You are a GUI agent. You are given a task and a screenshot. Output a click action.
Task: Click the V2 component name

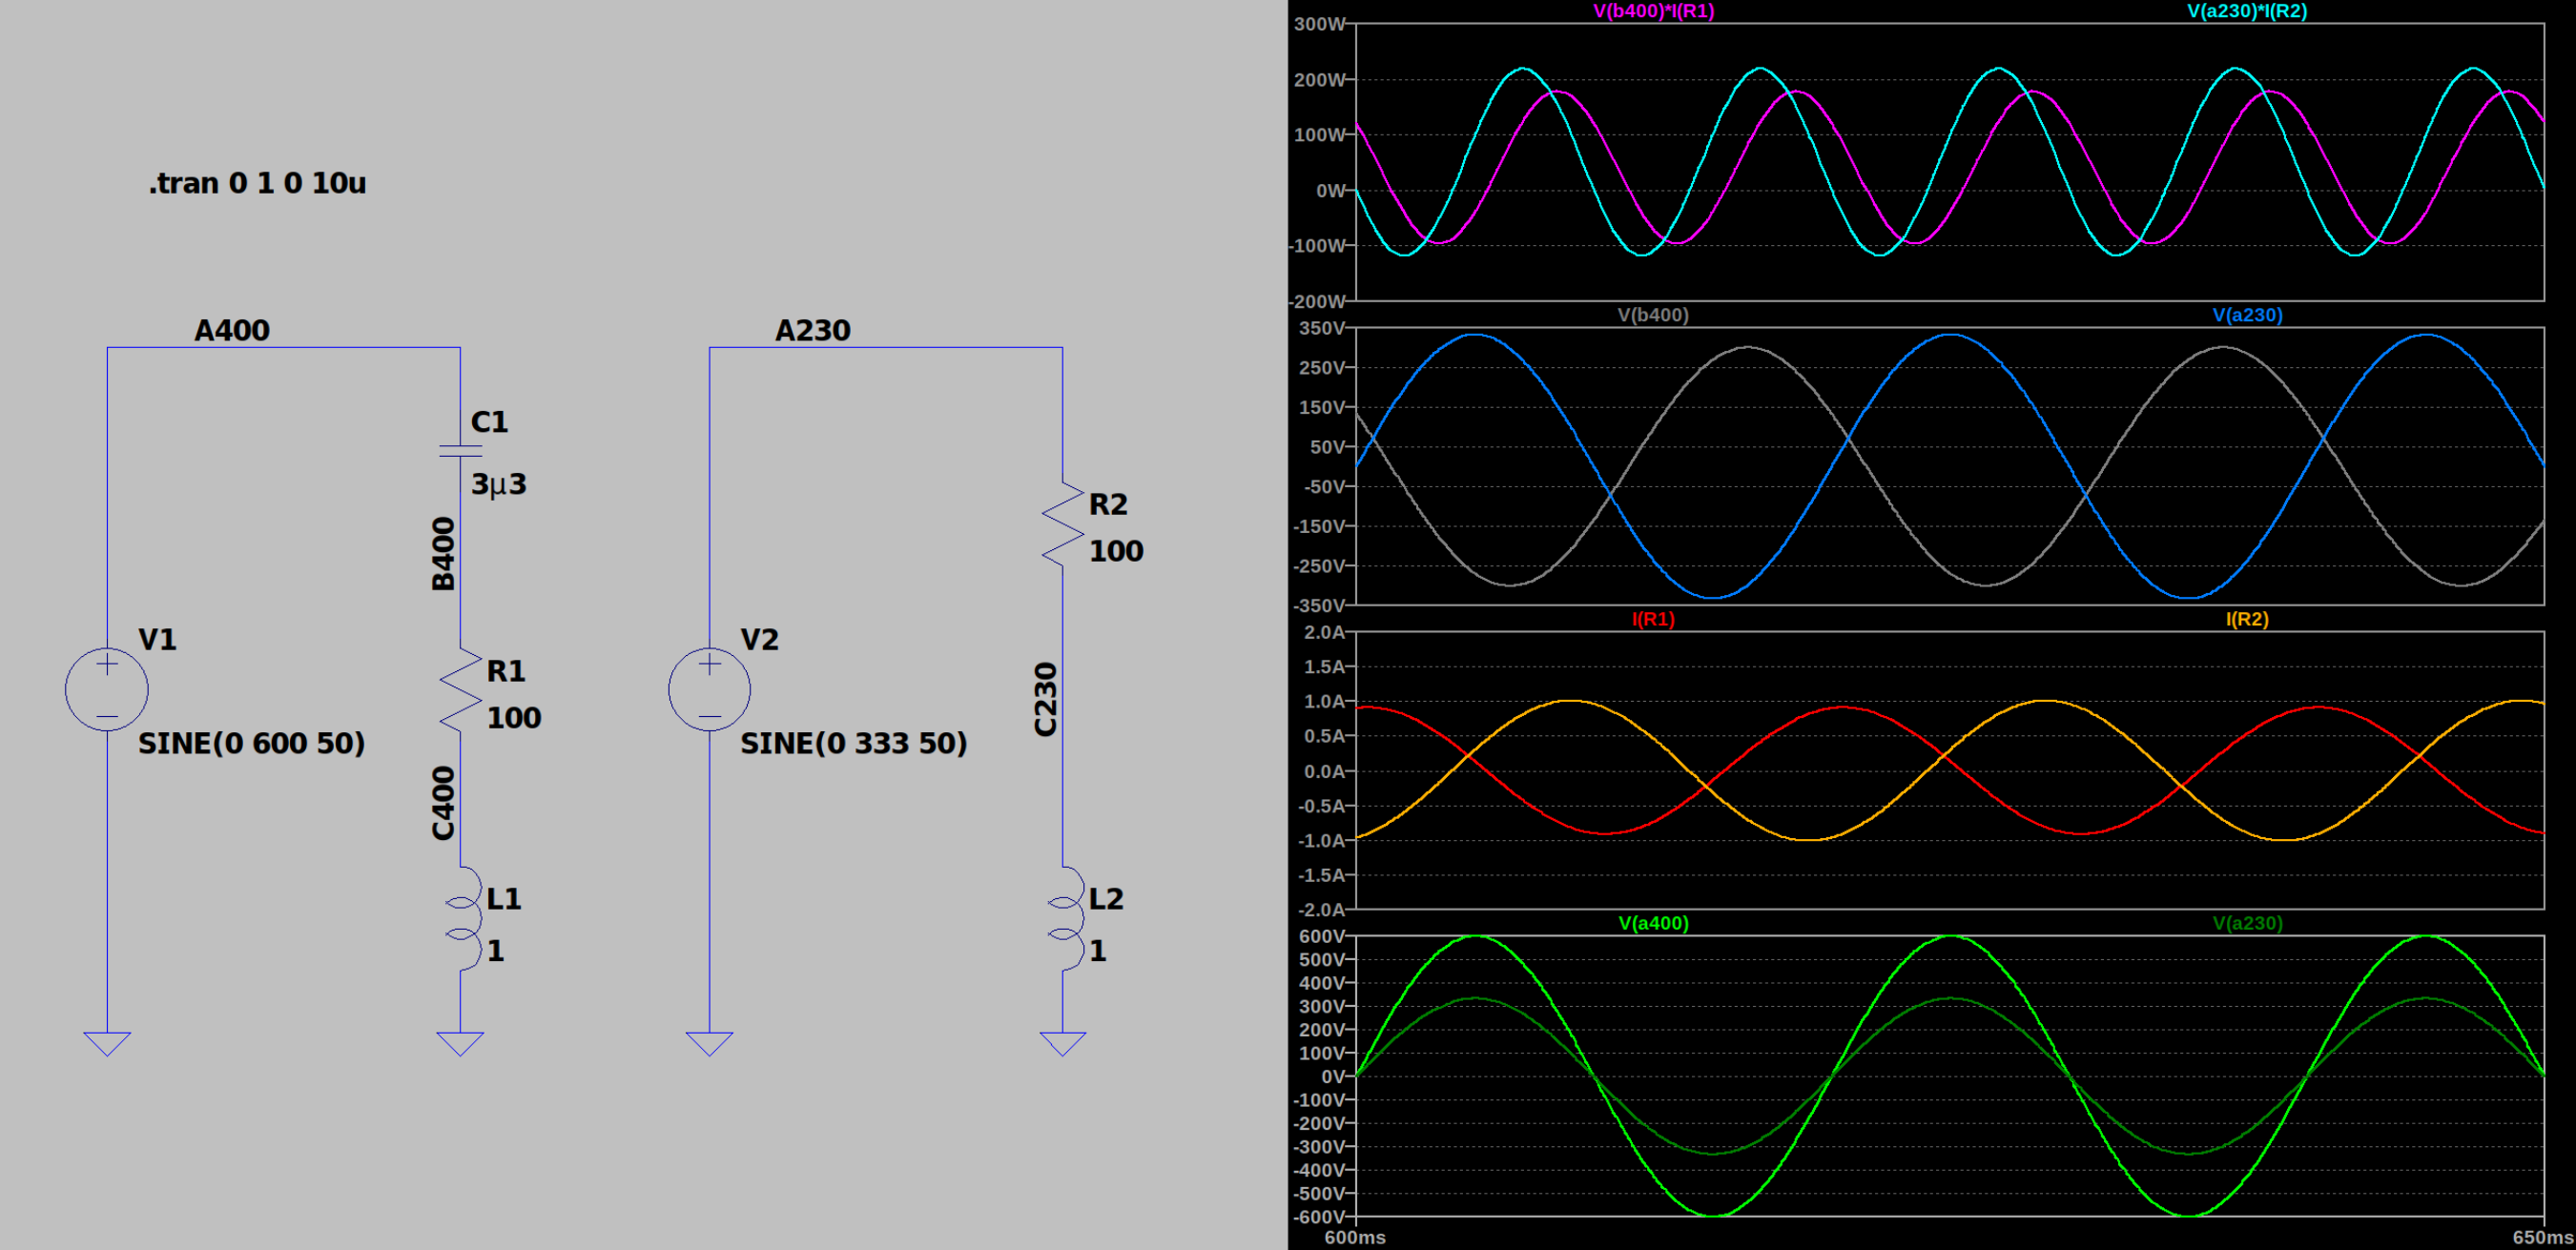click(759, 639)
